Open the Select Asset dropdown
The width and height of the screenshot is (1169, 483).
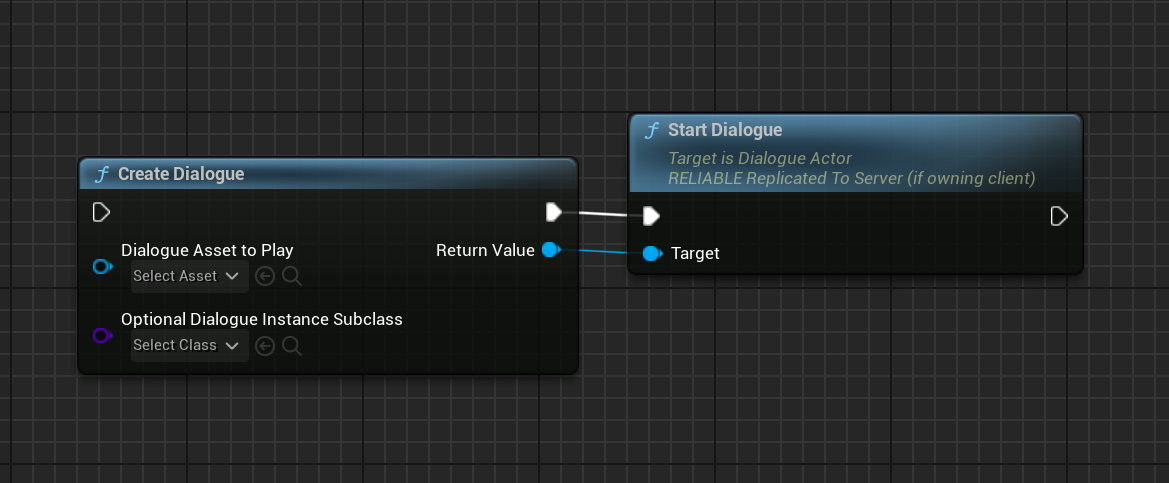[x=189, y=276]
